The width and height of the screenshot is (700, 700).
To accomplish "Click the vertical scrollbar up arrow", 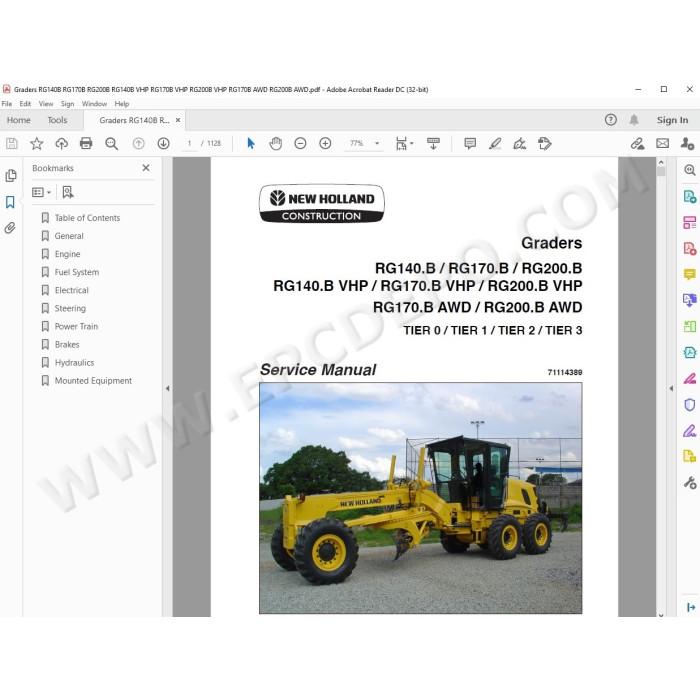I will point(661,162).
